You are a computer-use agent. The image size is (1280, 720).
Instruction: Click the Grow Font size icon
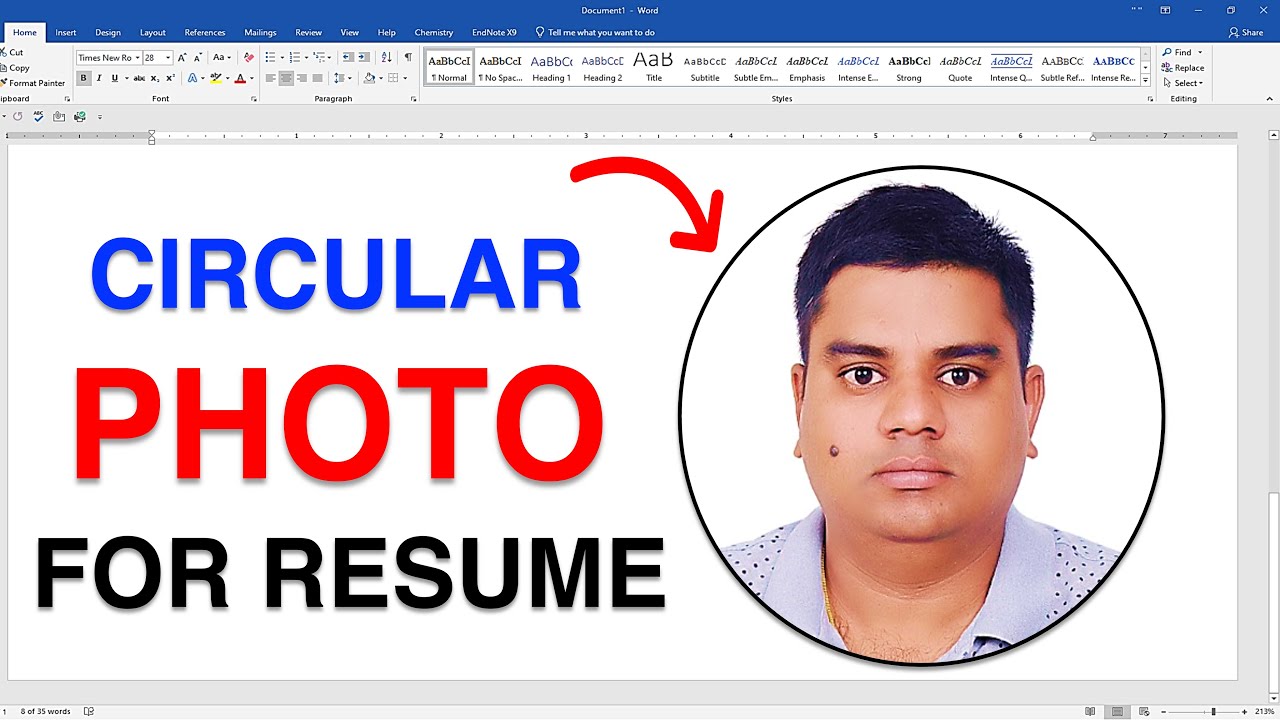coord(183,57)
